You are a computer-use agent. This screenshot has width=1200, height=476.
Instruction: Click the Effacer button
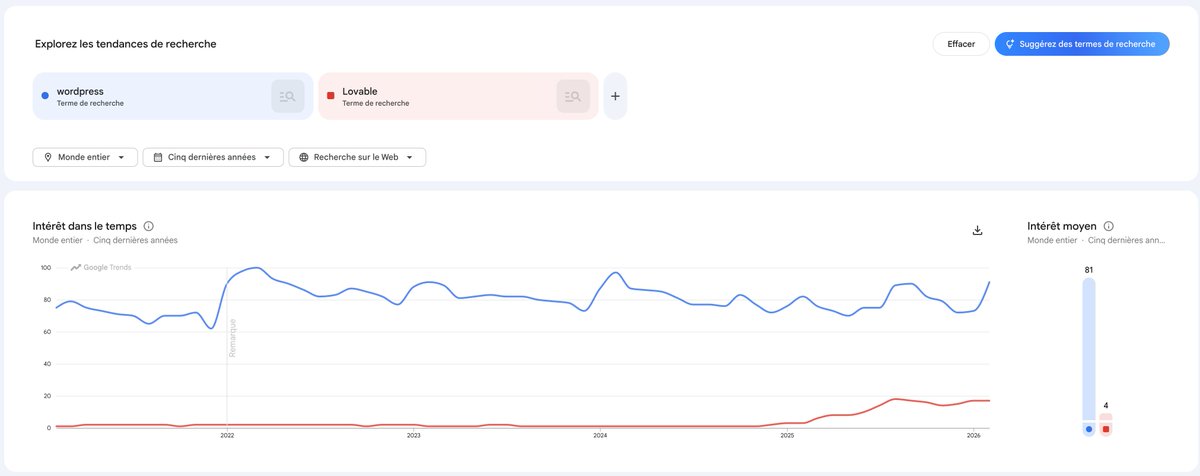(961, 44)
